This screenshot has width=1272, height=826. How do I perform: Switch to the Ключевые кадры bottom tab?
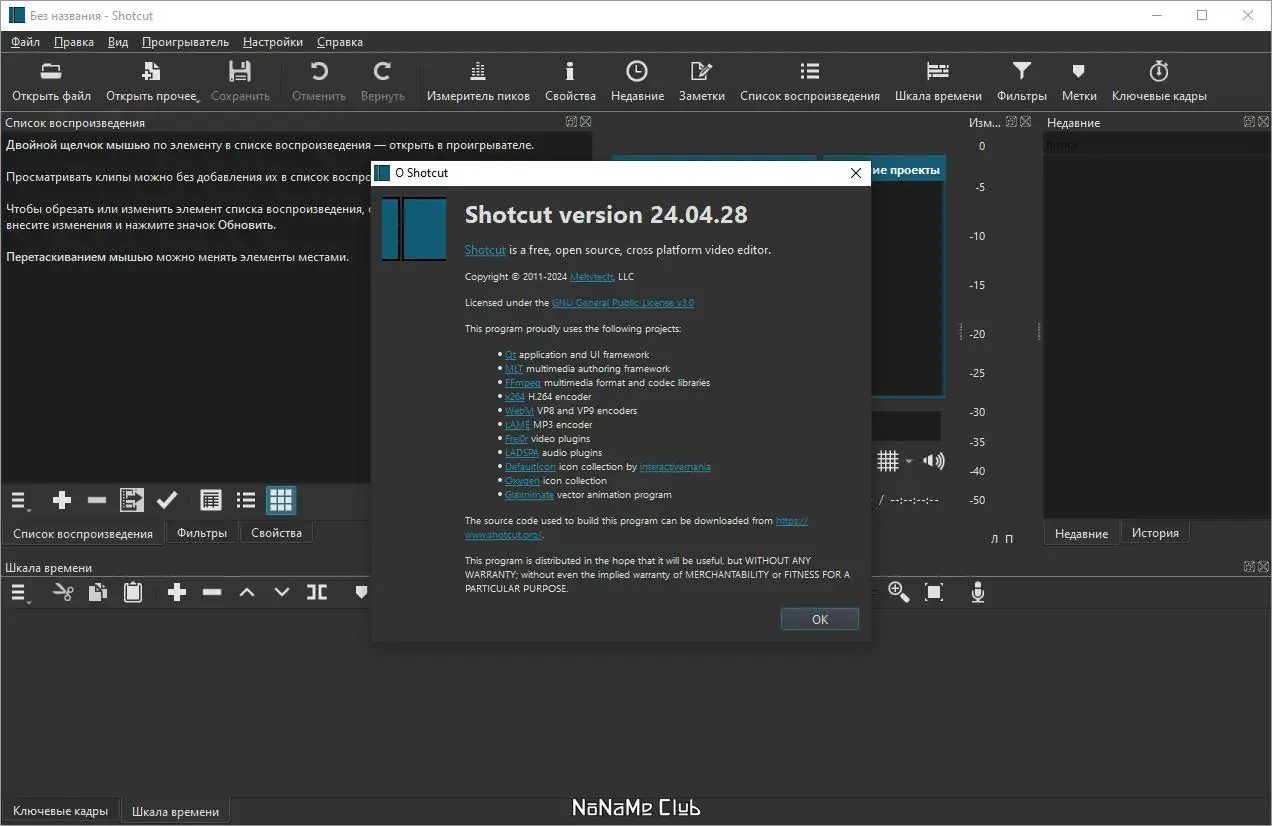(x=60, y=811)
